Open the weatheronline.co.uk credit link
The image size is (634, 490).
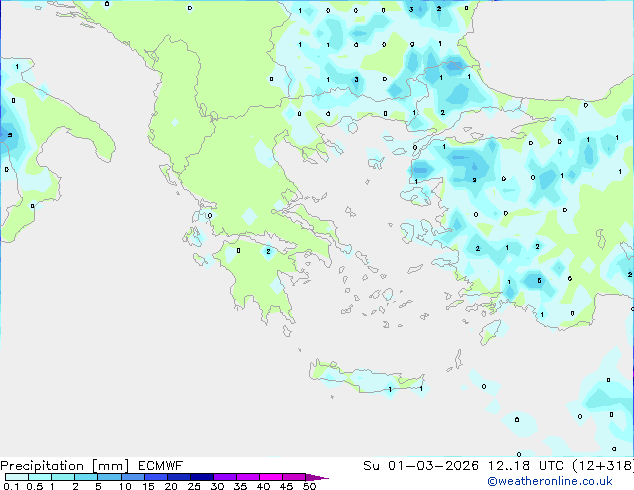(x=550, y=481)
